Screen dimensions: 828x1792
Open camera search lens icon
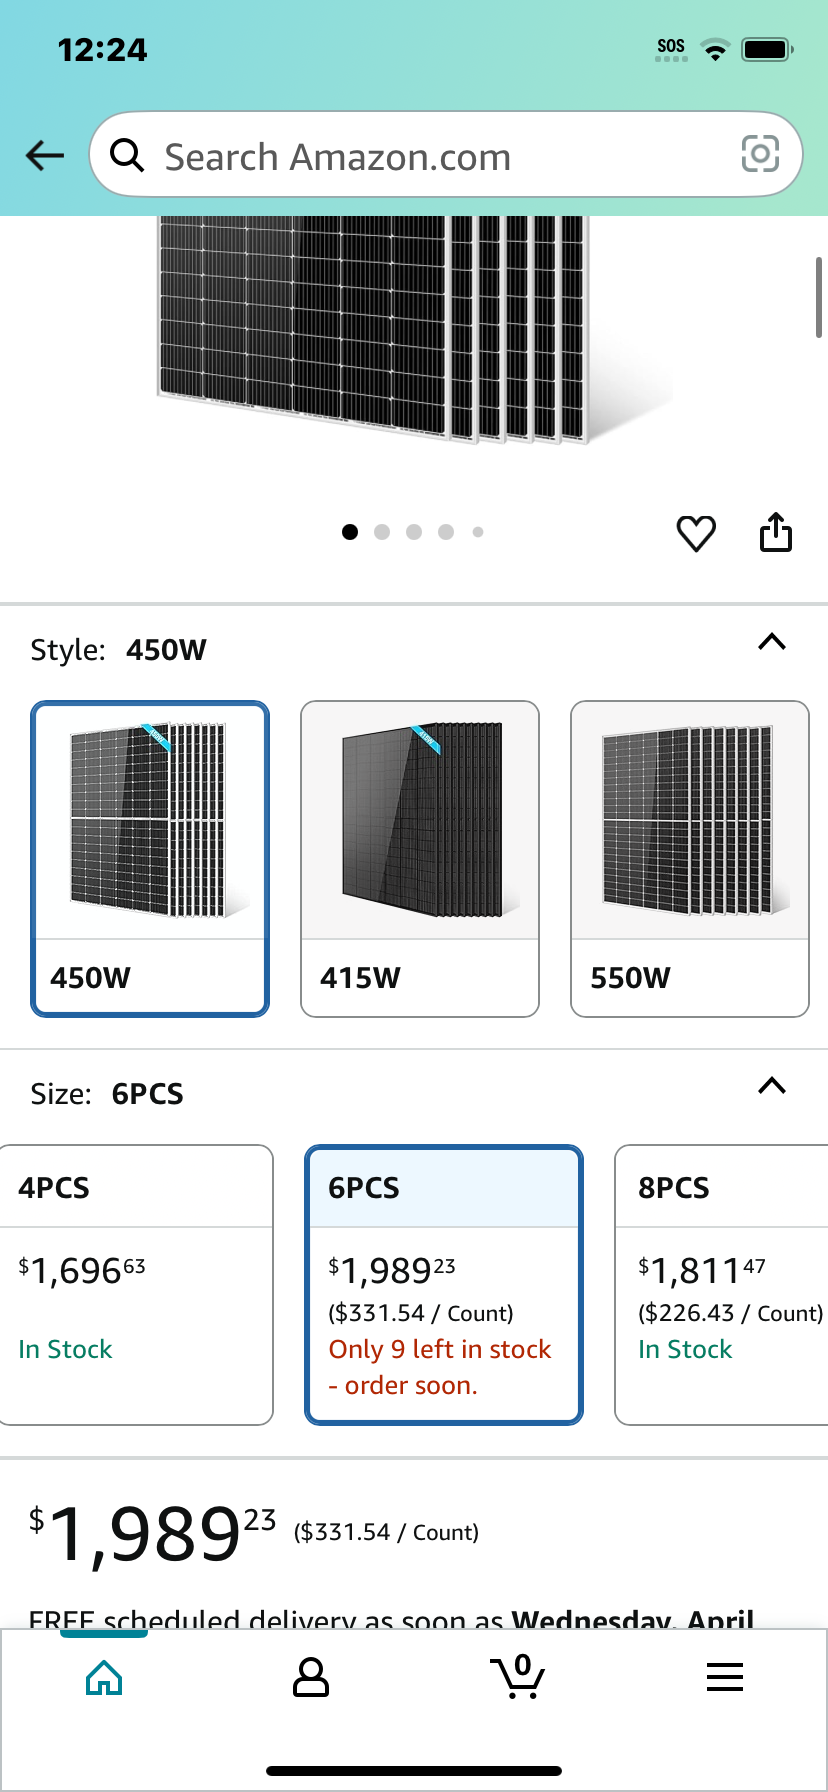pyautogui.click(x=760, y=154)
